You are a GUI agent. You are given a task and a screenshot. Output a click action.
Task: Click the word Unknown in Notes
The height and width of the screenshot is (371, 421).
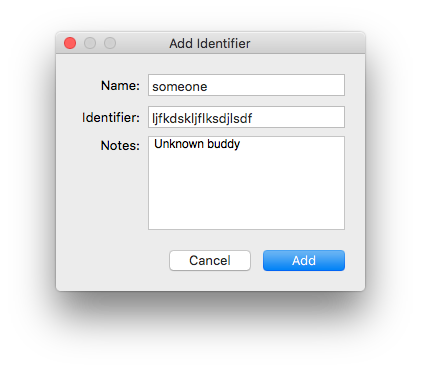tap(179, 144)
